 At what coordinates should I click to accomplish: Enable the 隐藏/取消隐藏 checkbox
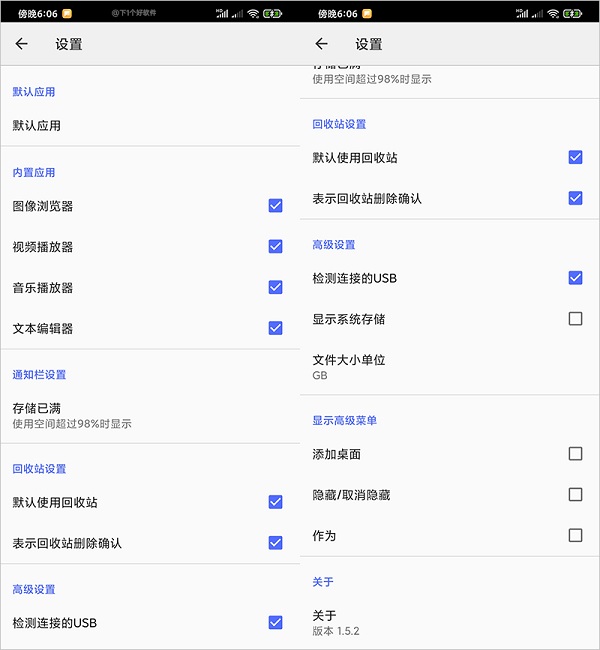(575, 495)
